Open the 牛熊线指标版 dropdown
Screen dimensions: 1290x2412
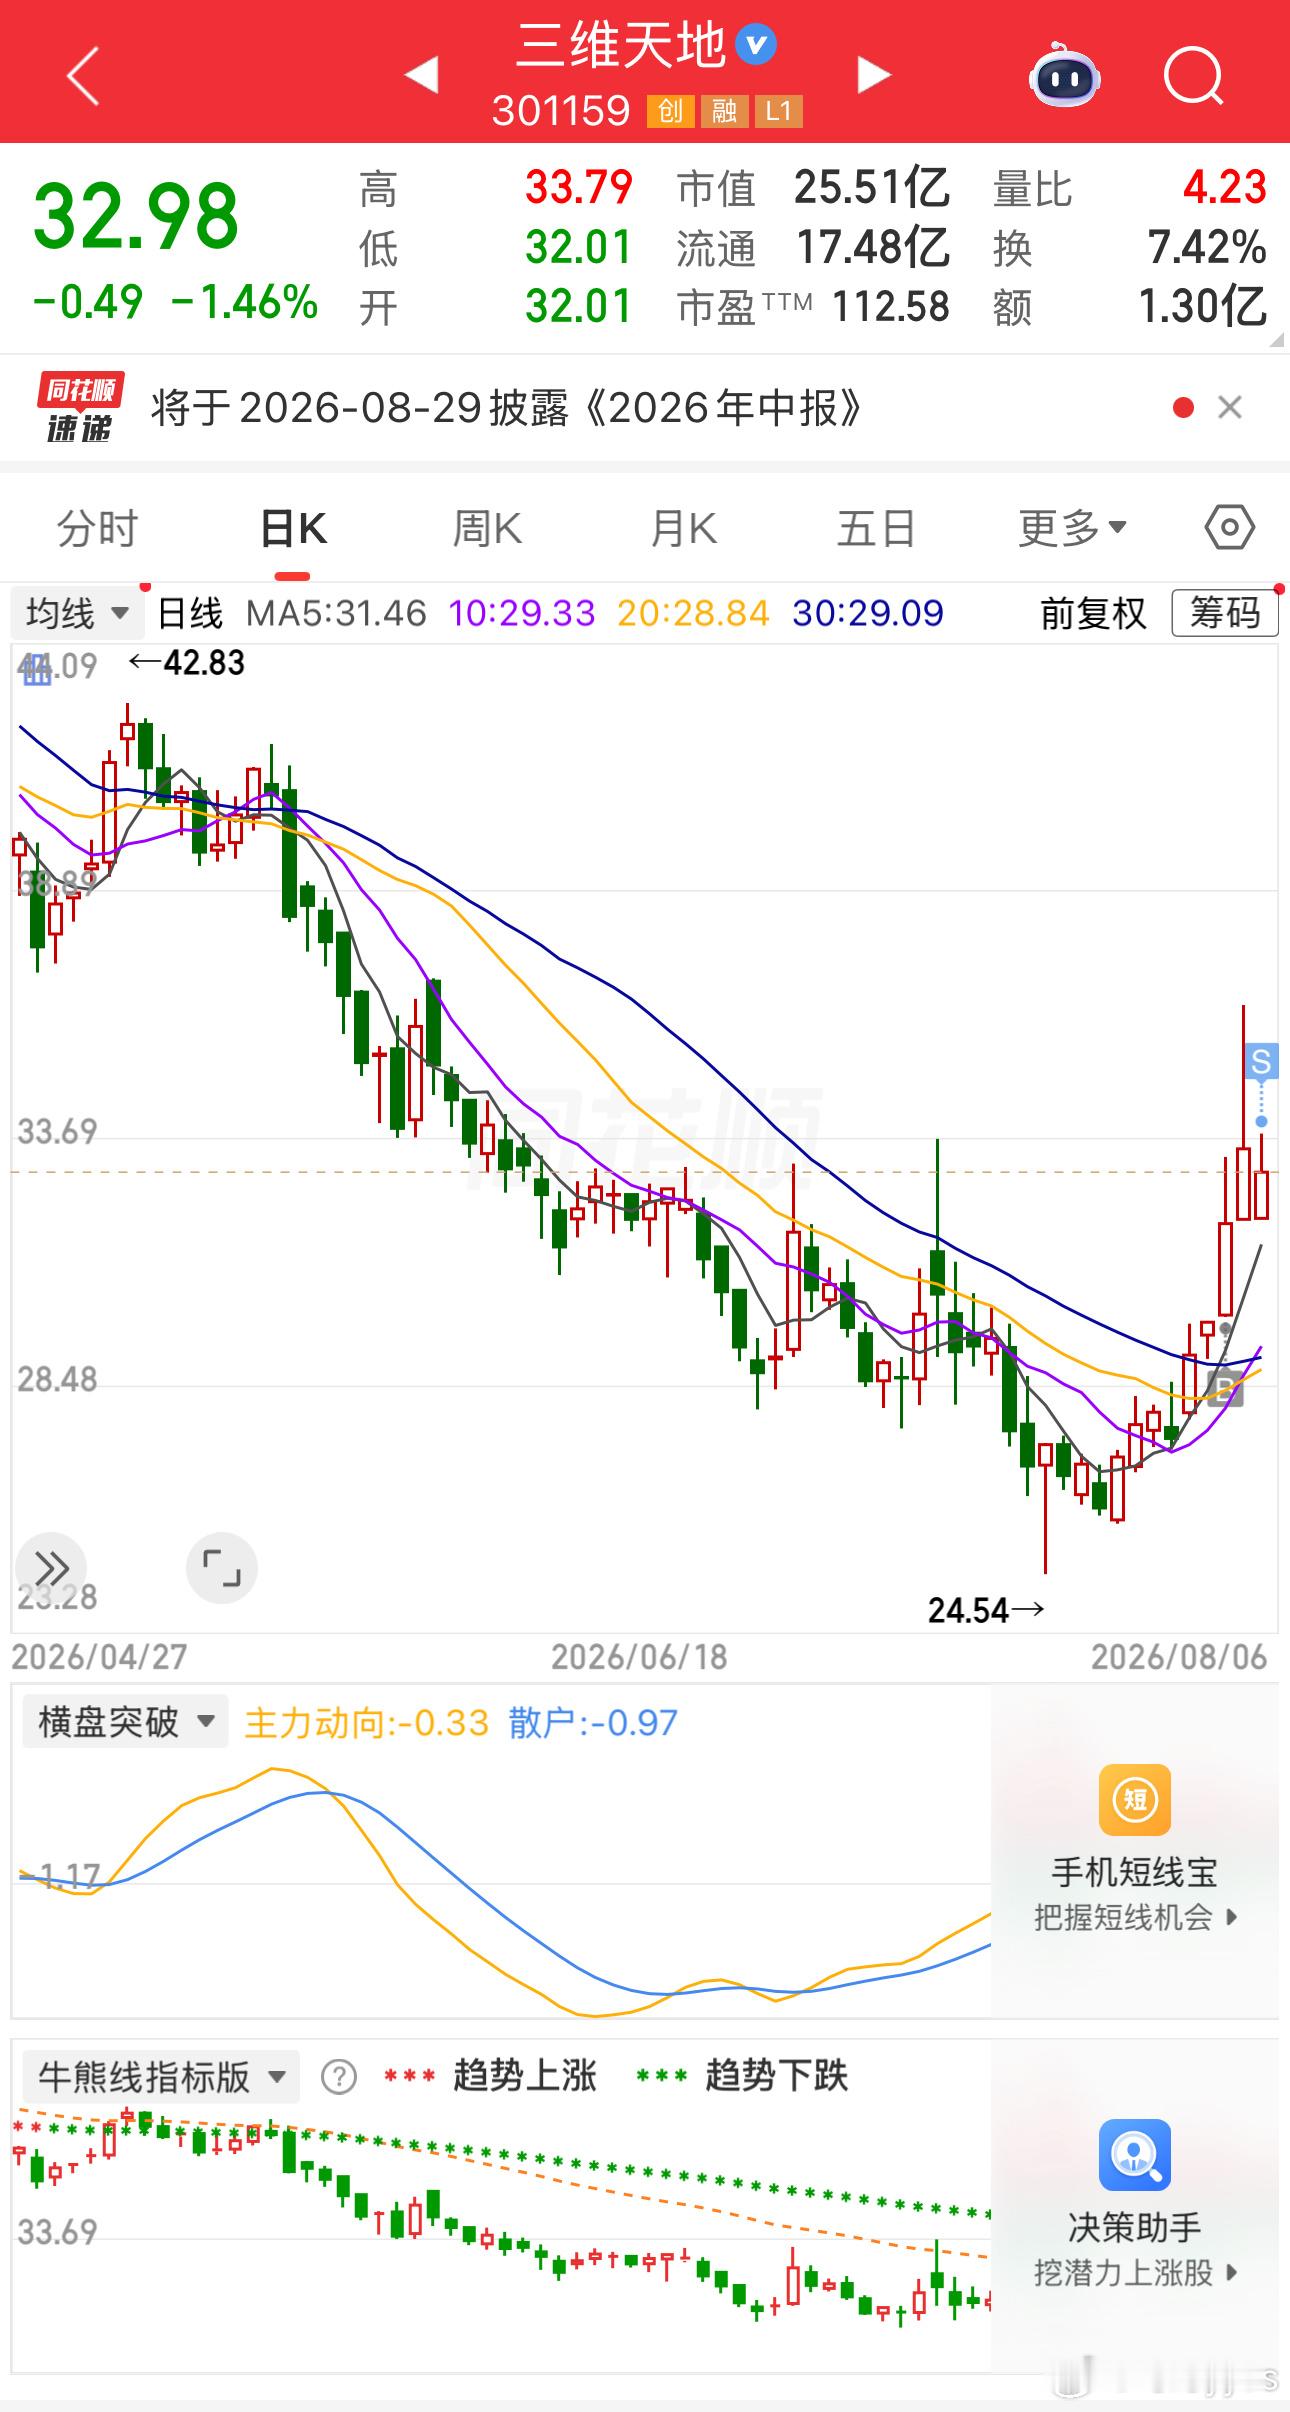pos(162,2077)
